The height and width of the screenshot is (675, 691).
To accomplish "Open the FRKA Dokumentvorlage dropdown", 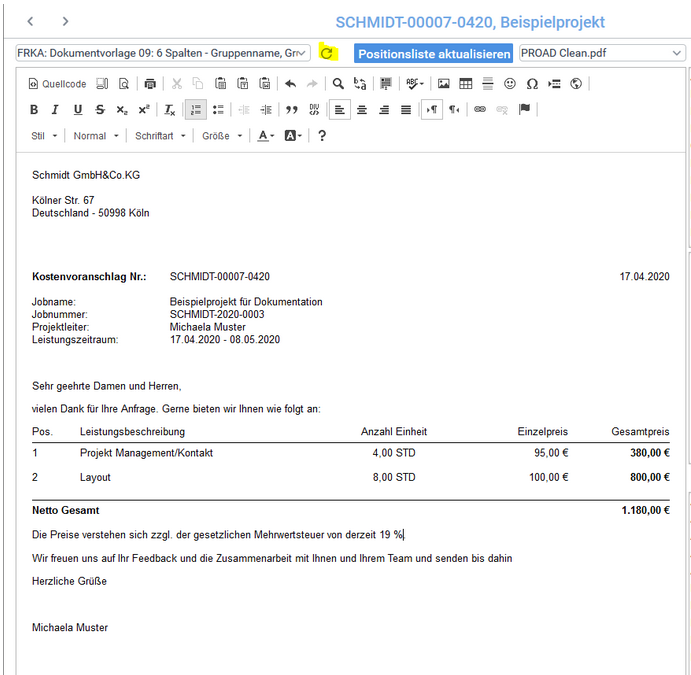I will [163, 53].
